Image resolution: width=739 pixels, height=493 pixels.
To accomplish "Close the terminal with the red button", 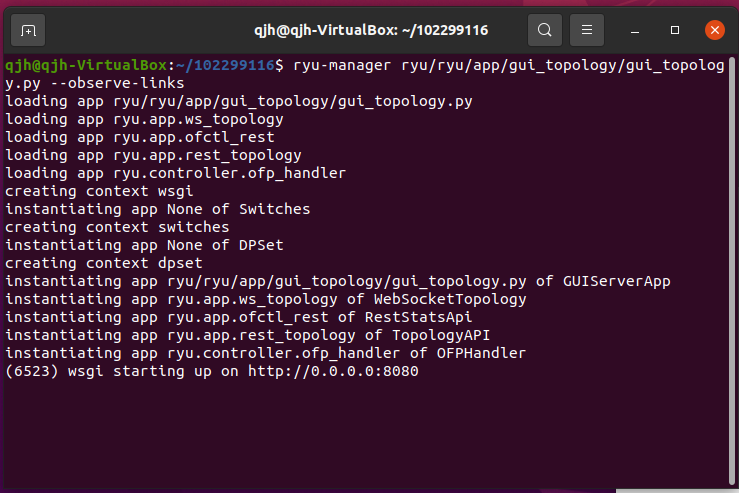I will pos(714,30).
